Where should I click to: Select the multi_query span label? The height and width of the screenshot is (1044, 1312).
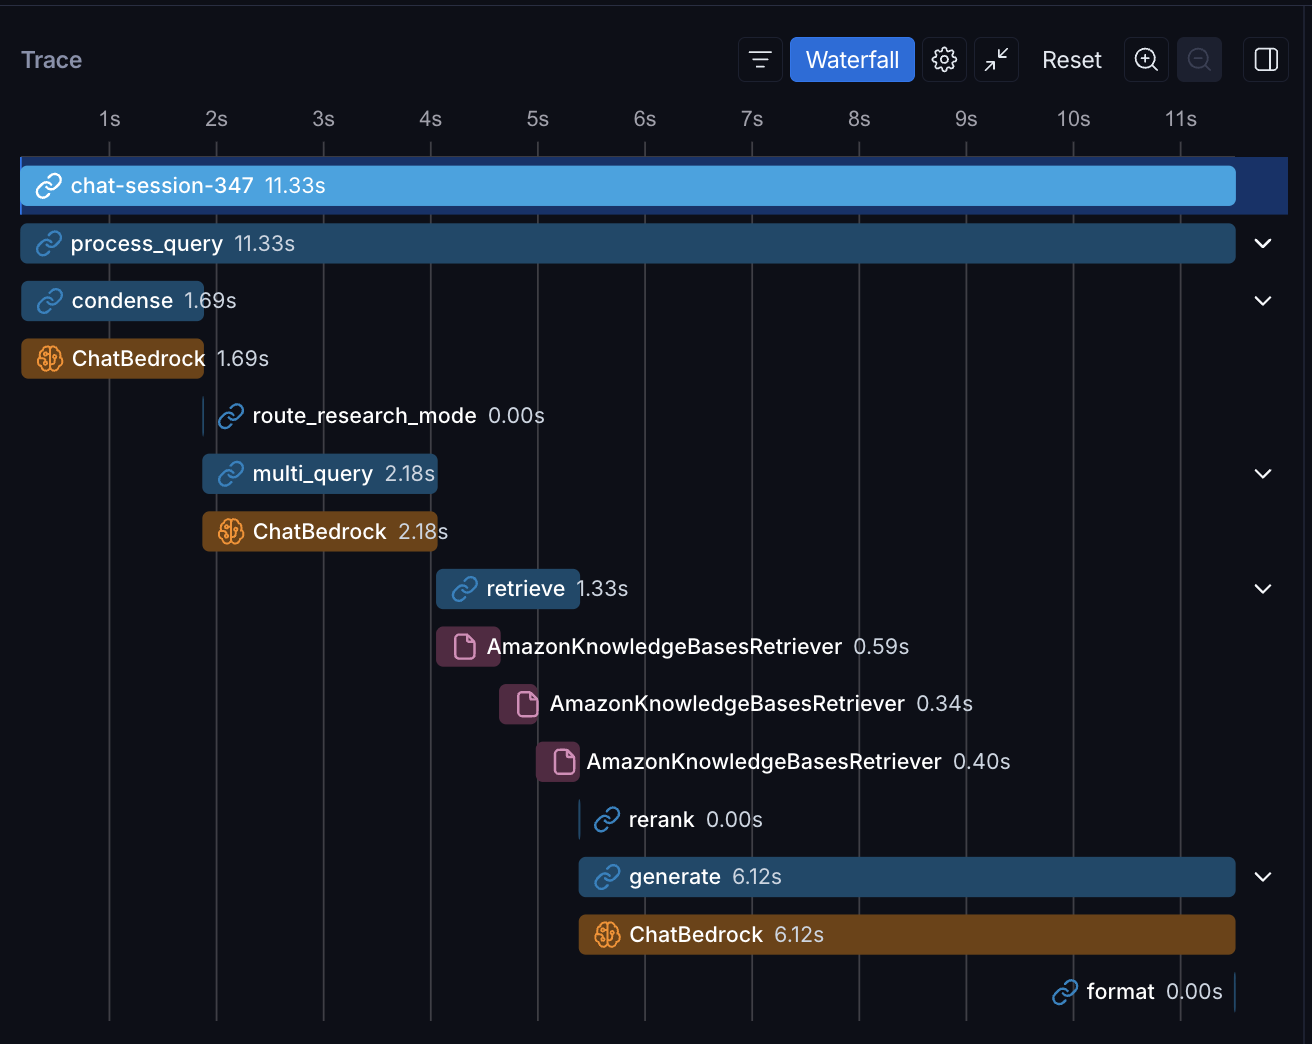tap(313, 474)
